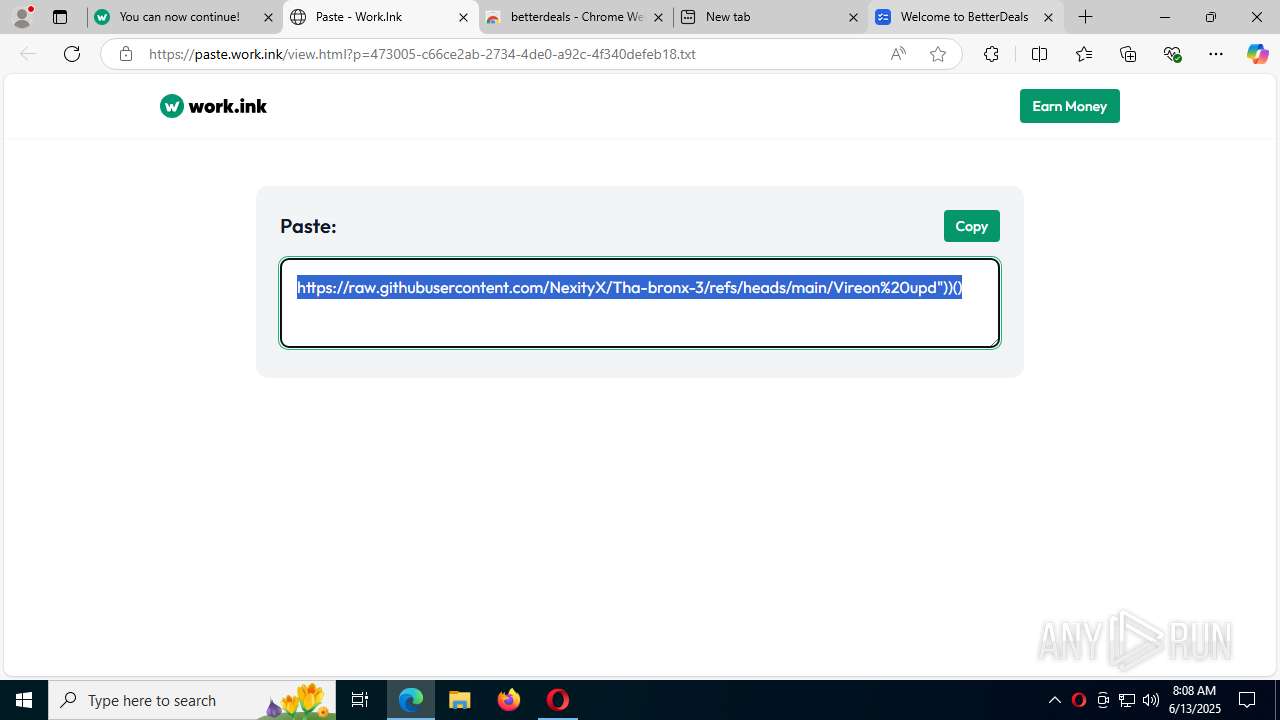Open the clock showing 8:08 AM
The width and height of the screenshot is (1280, 720).
tap(1196, 700)
